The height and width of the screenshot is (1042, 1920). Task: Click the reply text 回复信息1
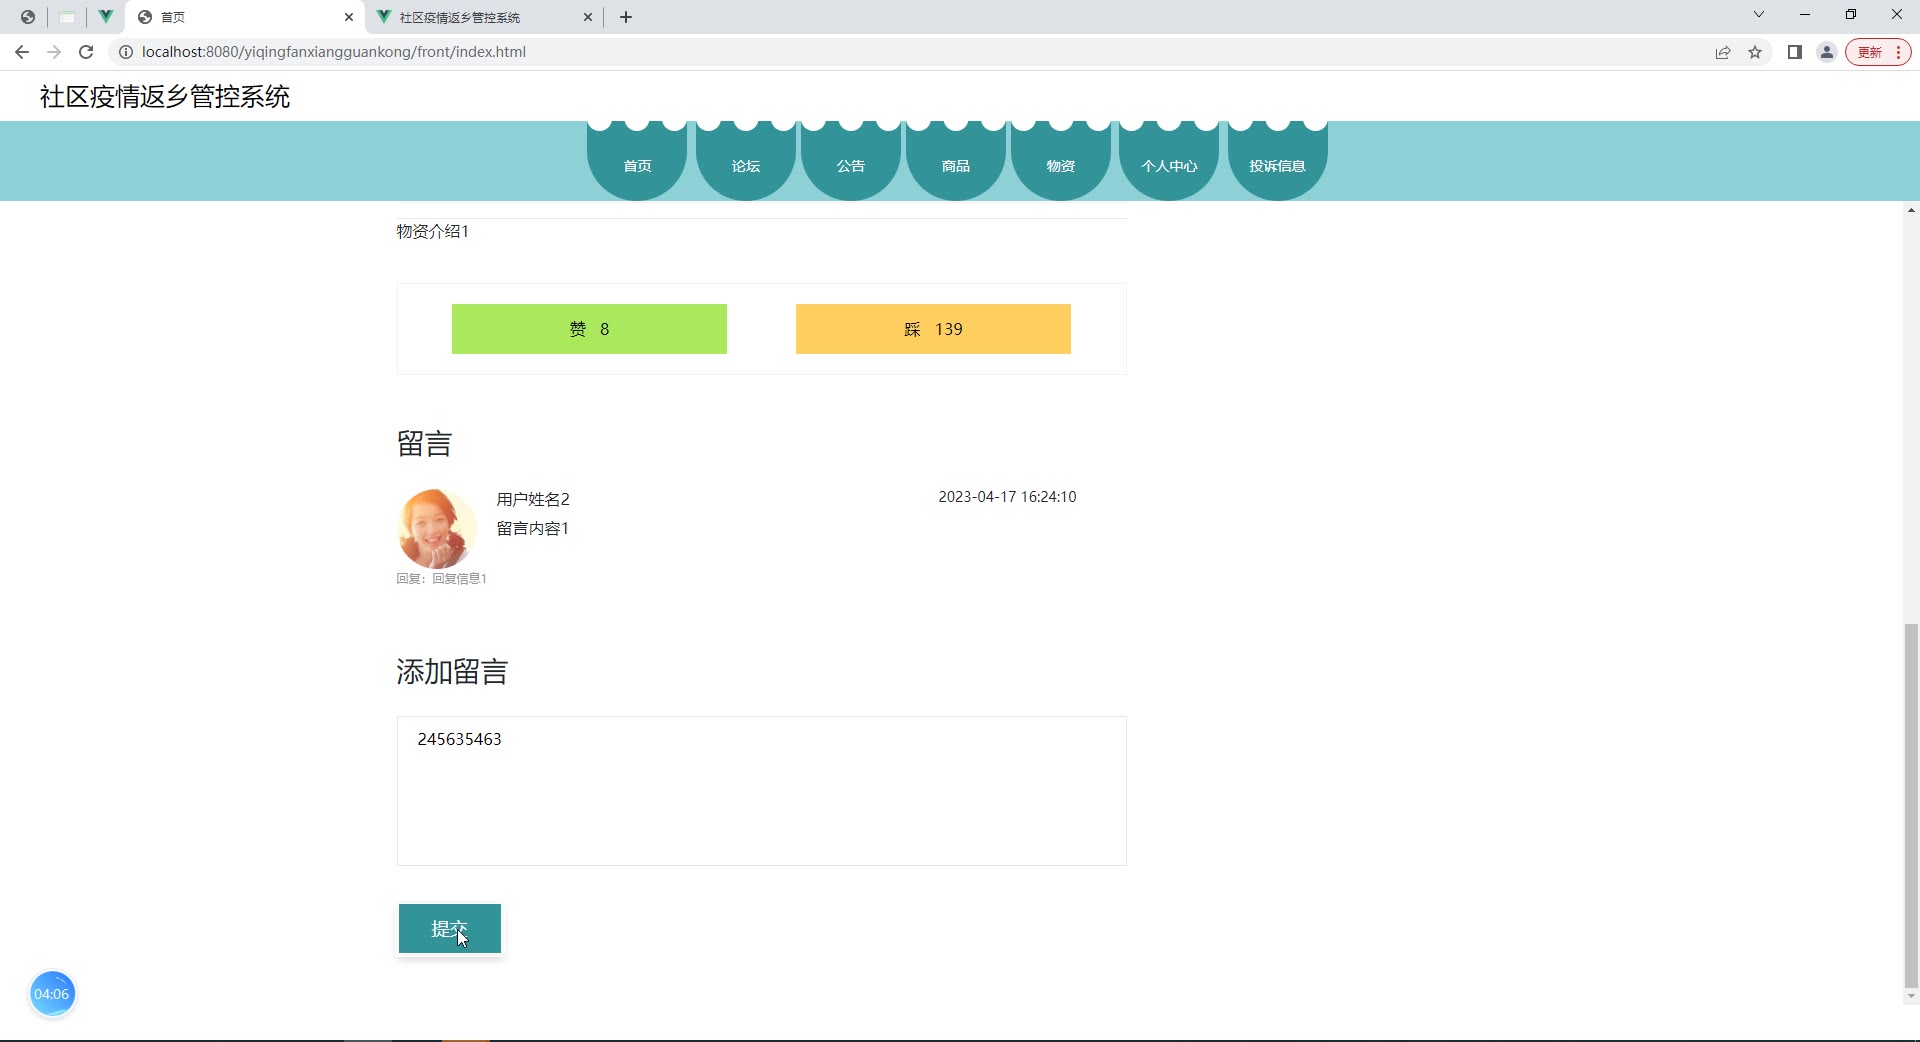pos(459,578)
